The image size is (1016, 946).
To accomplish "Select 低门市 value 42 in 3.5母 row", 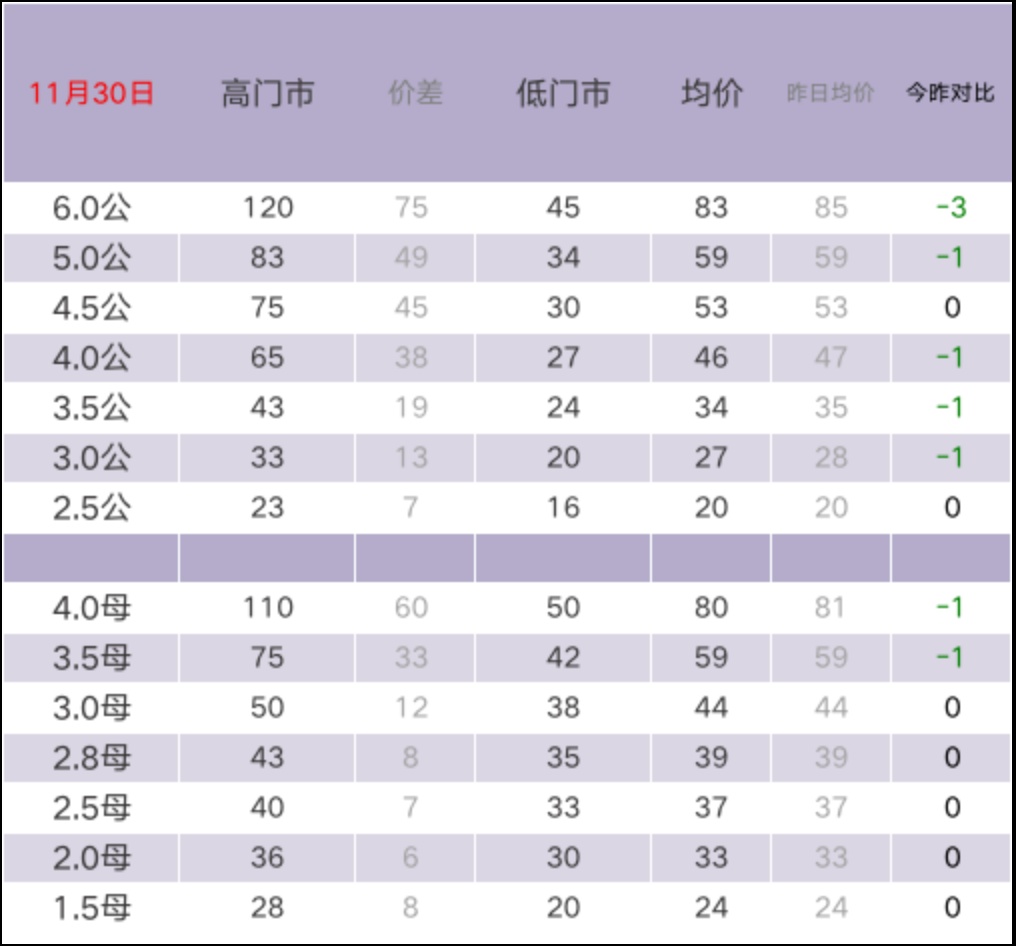I will 563,658.
